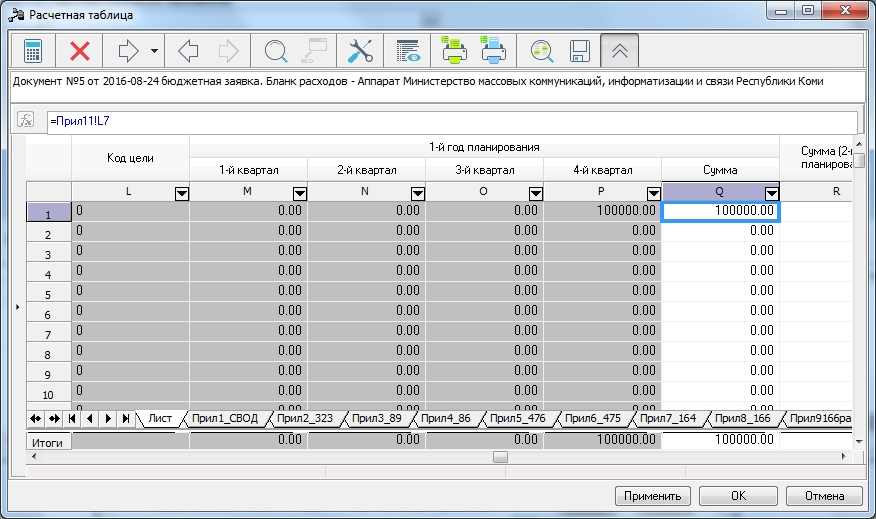Viewport: 876px width, 519px height.
Task: Click the list view with eye icon
Action: point(408,51)
